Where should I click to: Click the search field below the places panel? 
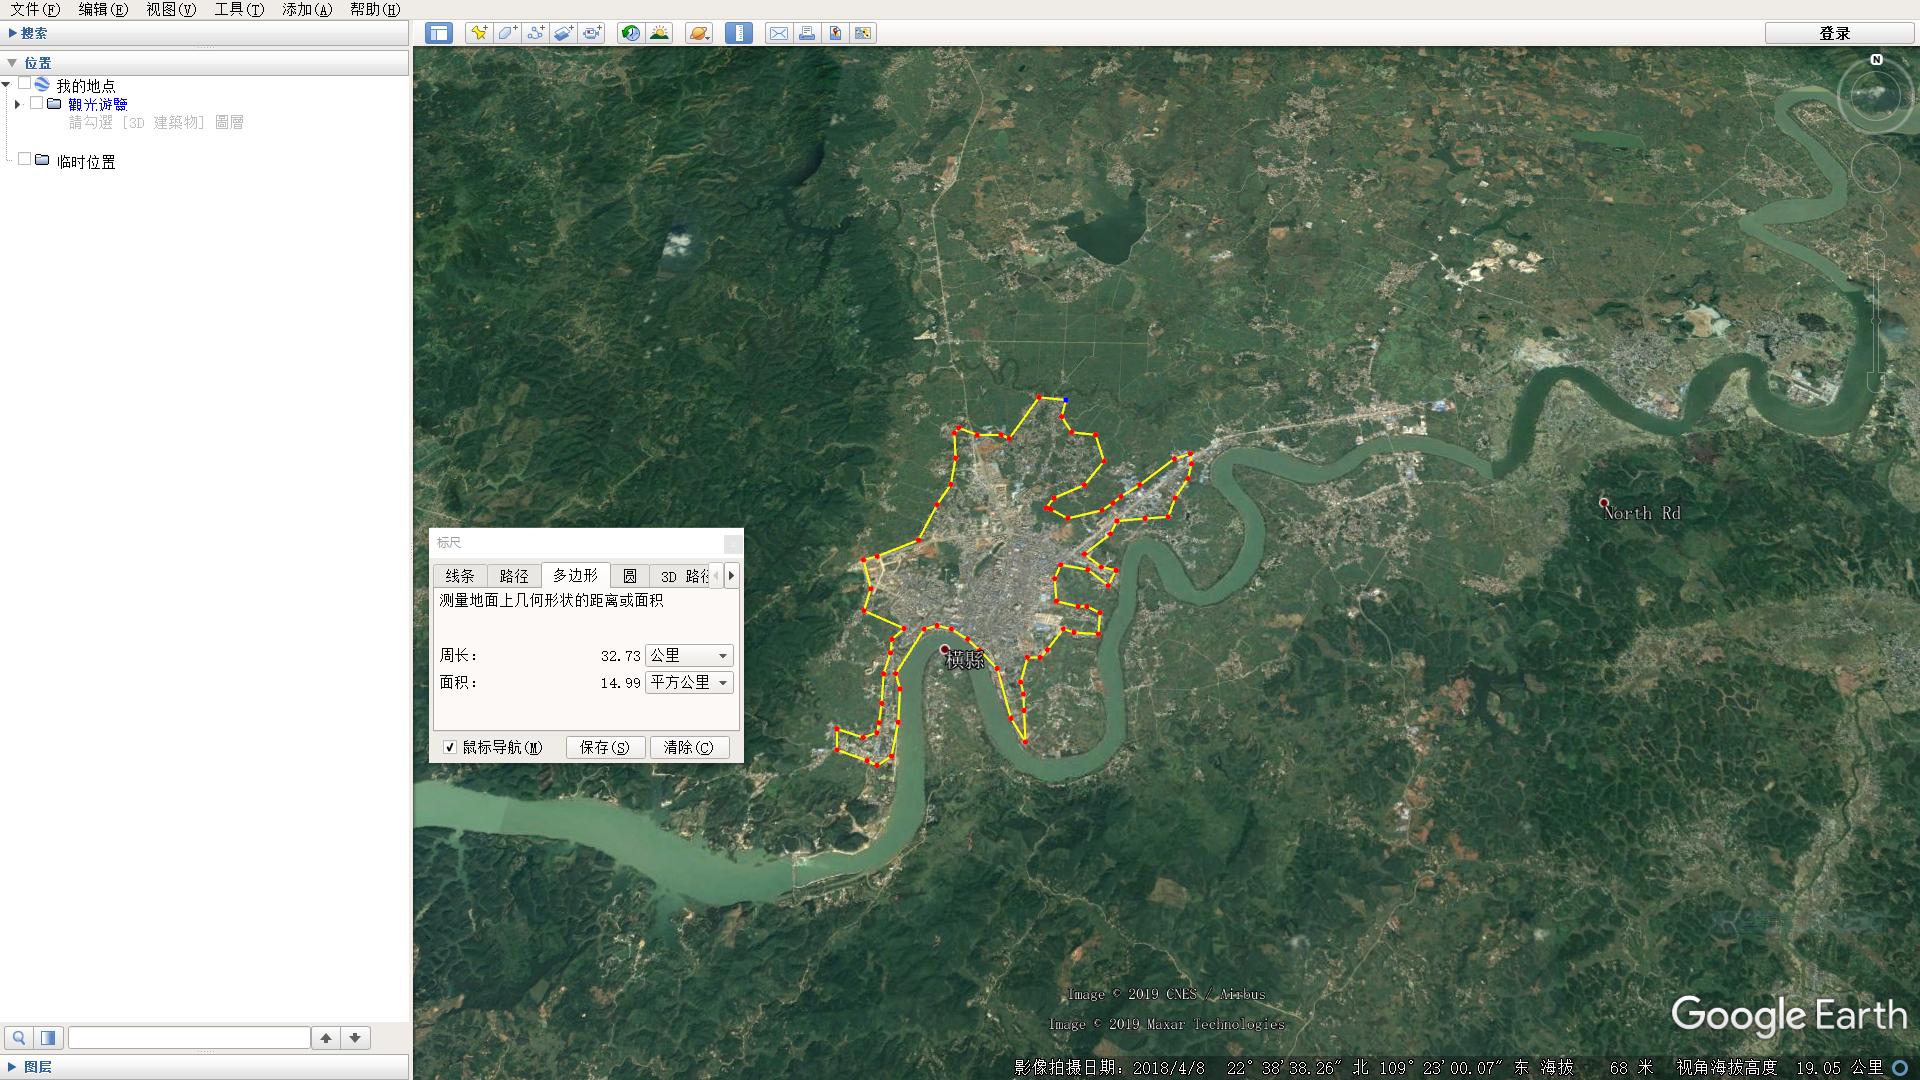189,1038
